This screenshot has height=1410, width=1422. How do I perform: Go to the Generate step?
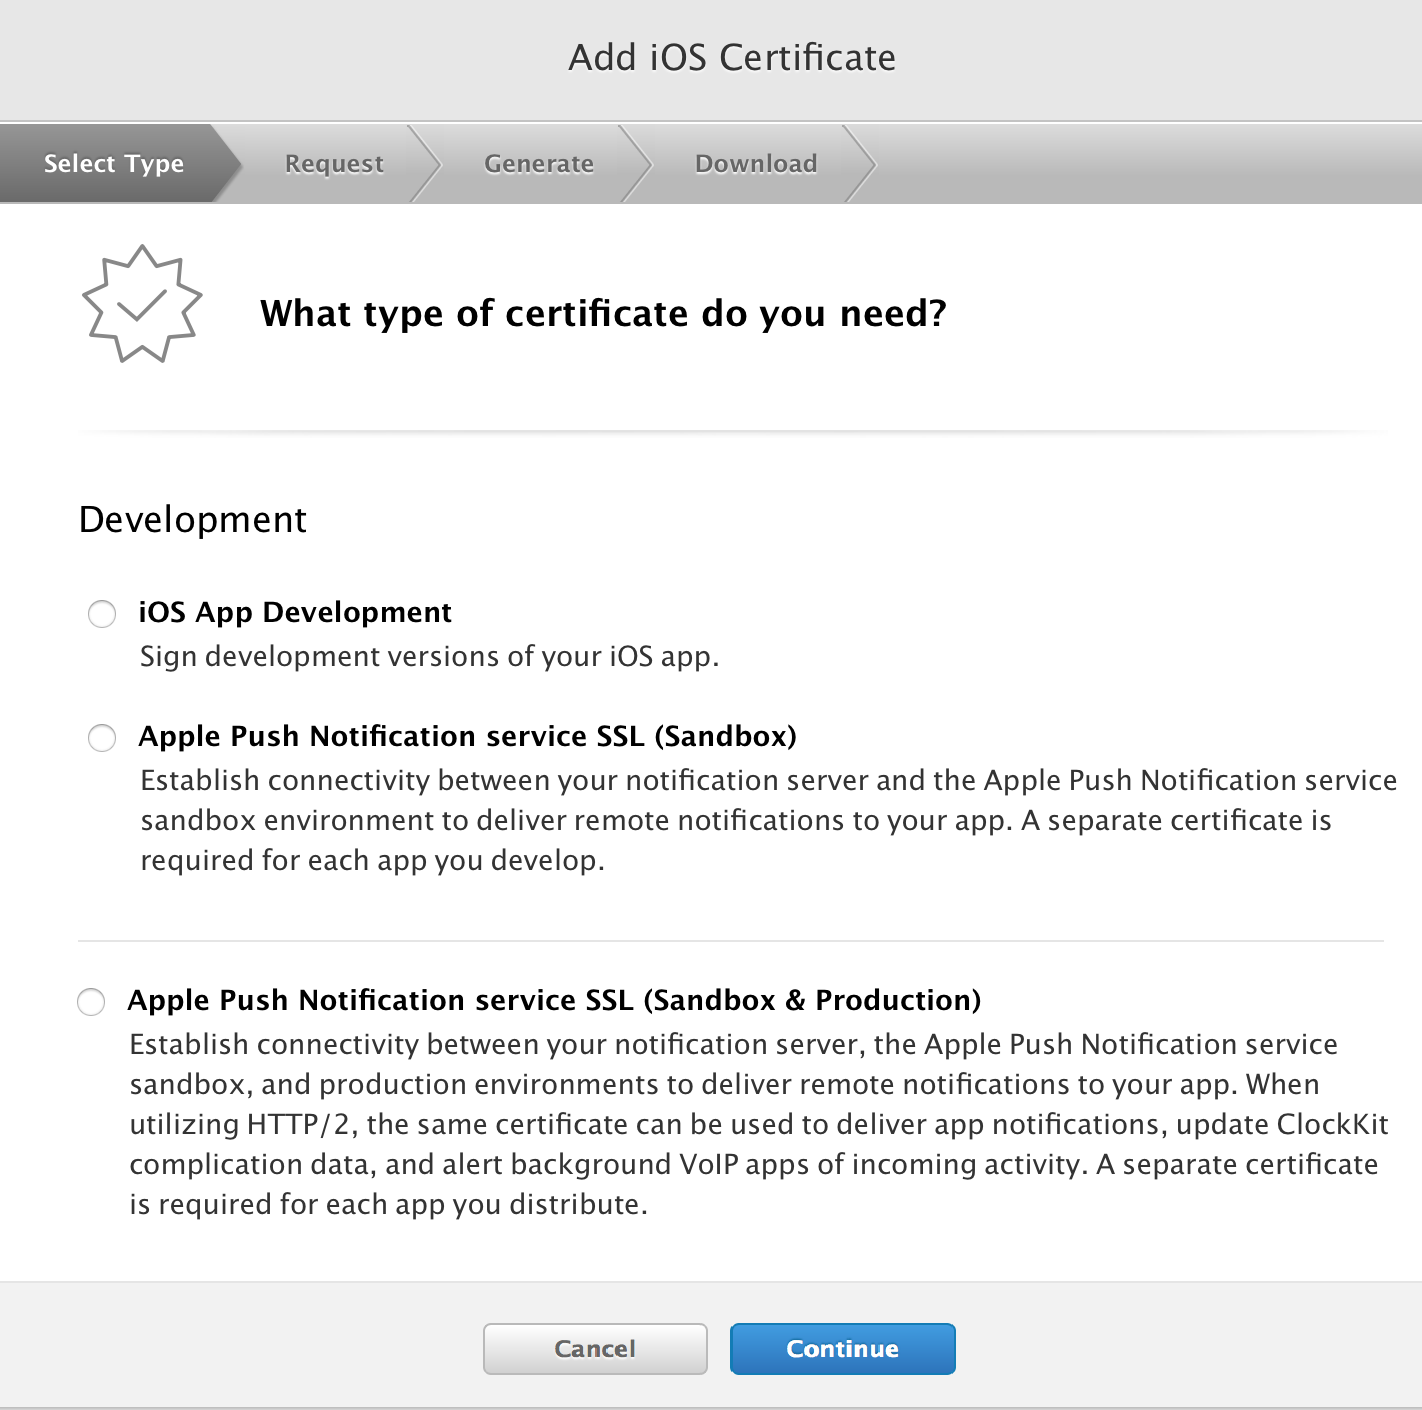tap(539, 163)
